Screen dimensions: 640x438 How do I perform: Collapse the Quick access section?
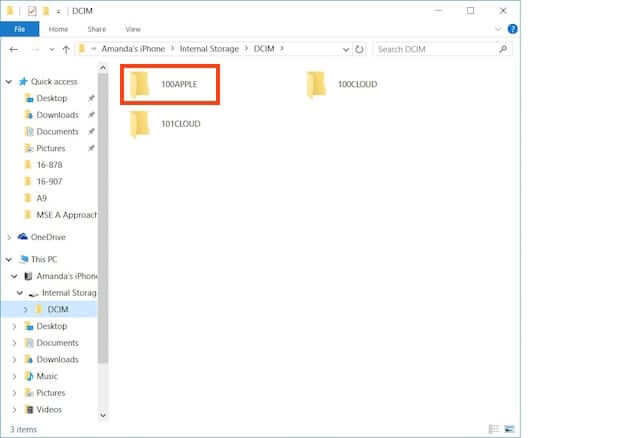click(x=9, y=81)
